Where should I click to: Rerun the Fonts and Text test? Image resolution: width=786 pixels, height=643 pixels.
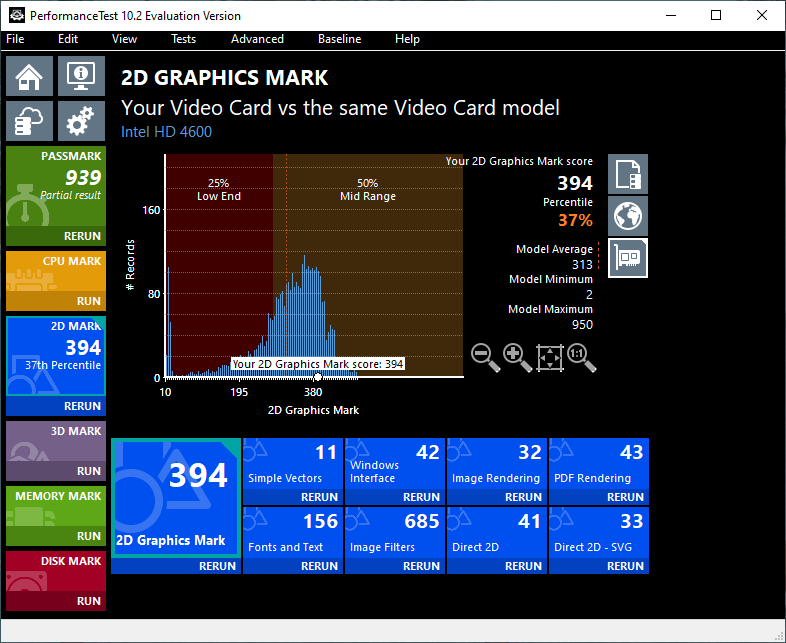(293, 566)
